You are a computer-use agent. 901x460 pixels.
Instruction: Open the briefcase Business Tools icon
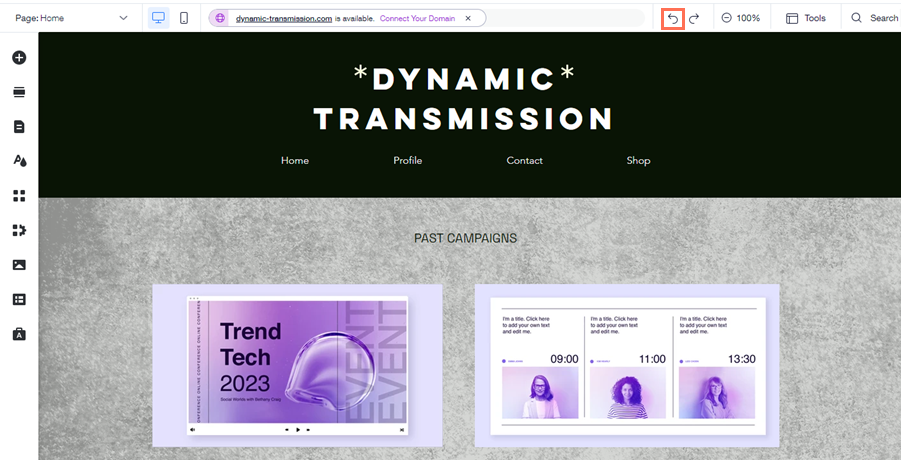[x=20, y=334]
